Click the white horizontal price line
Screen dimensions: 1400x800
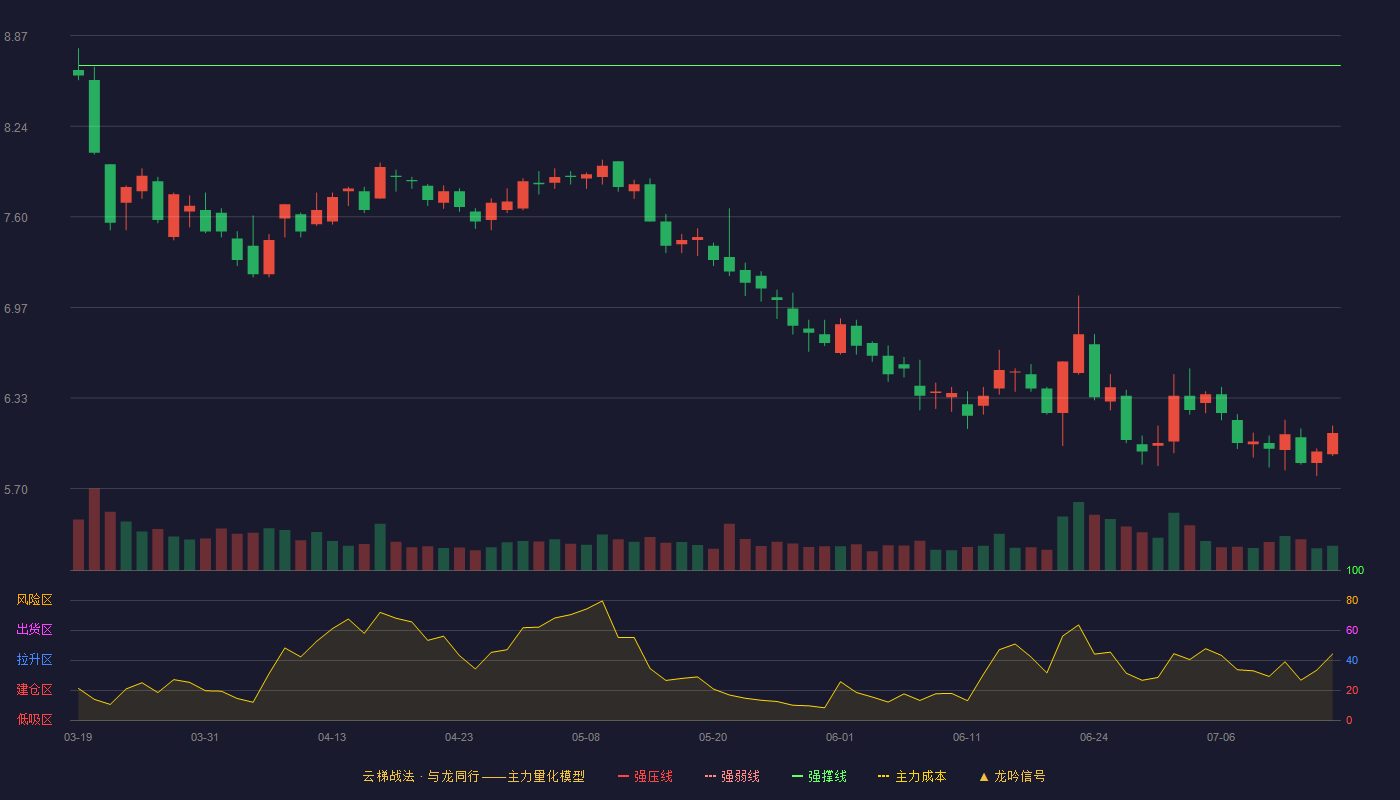[x=709, y=66]
